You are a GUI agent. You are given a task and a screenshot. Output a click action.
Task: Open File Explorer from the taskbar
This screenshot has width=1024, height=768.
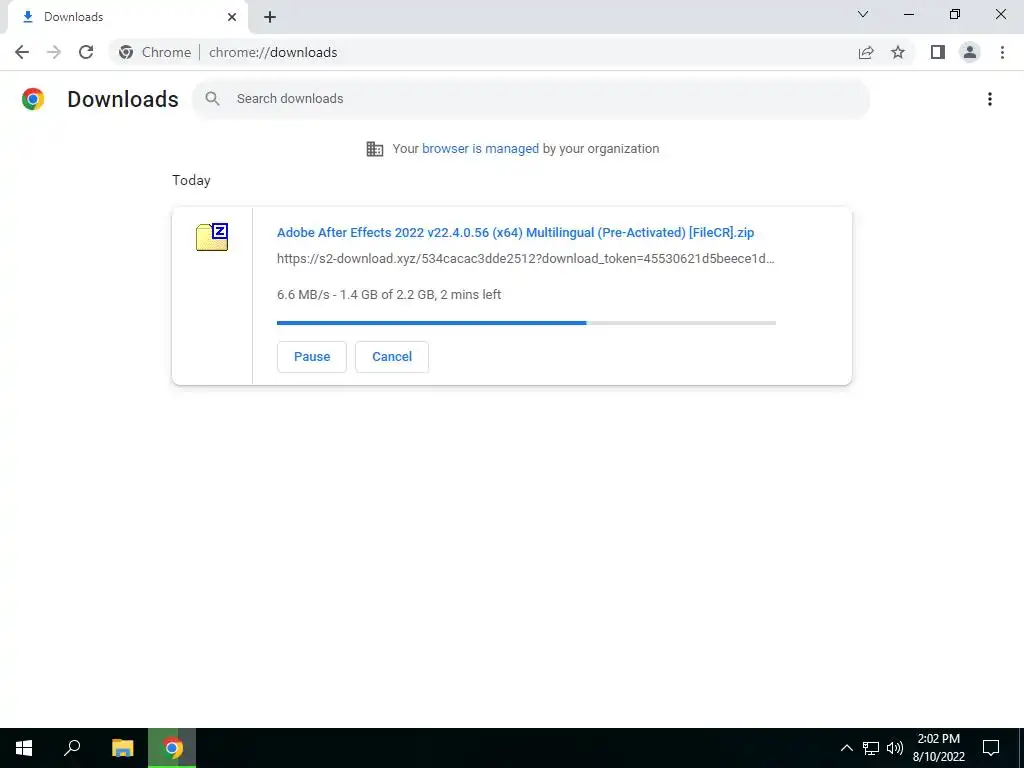point(123,748)
